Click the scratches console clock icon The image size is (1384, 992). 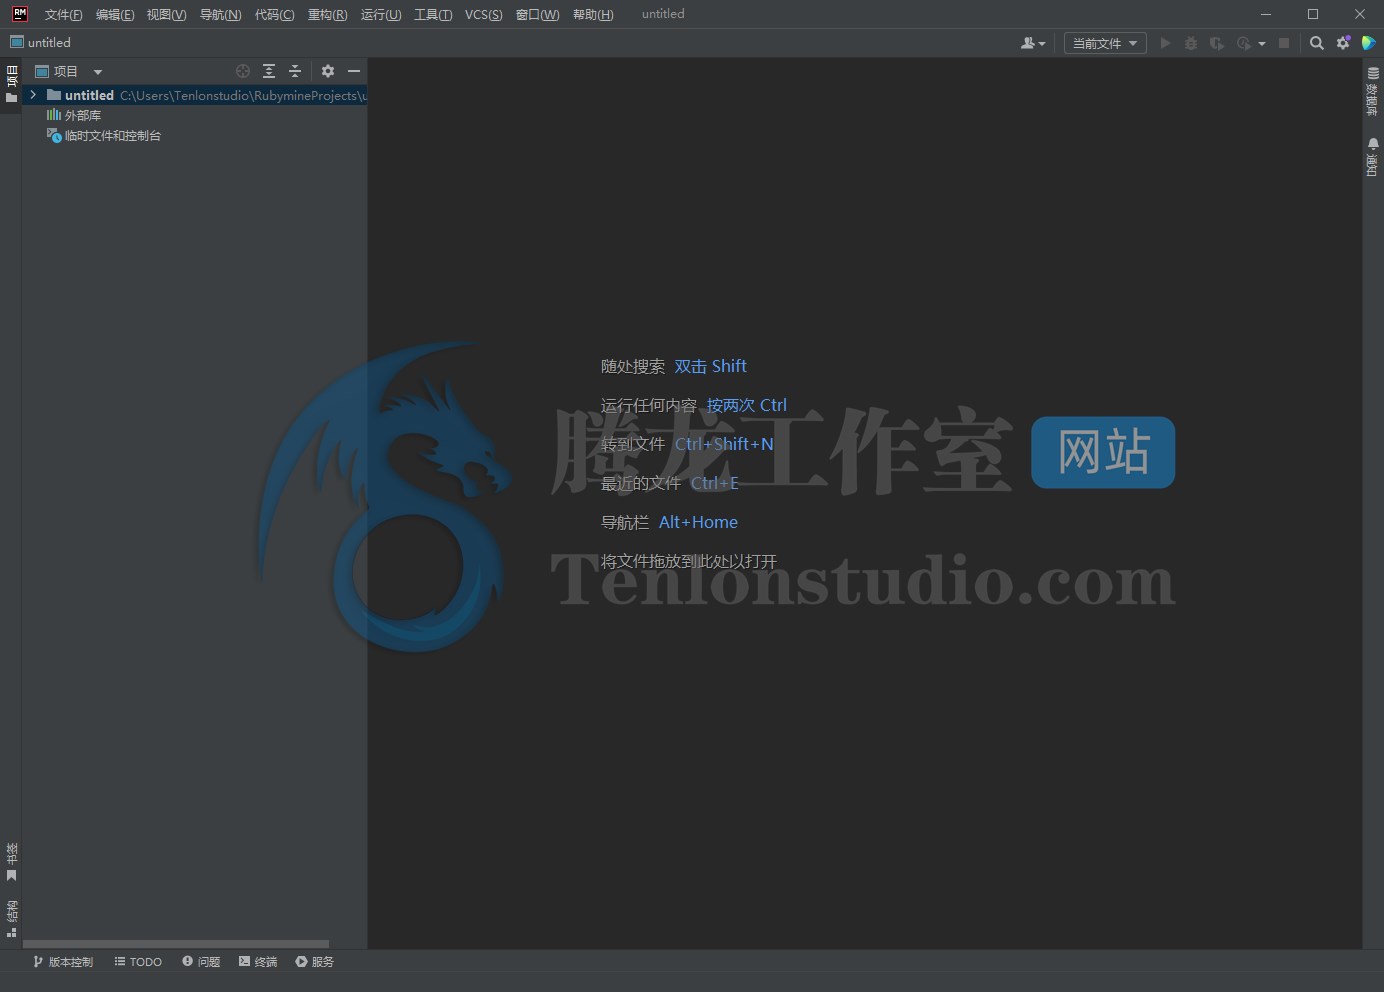click(x=54, y=135)
